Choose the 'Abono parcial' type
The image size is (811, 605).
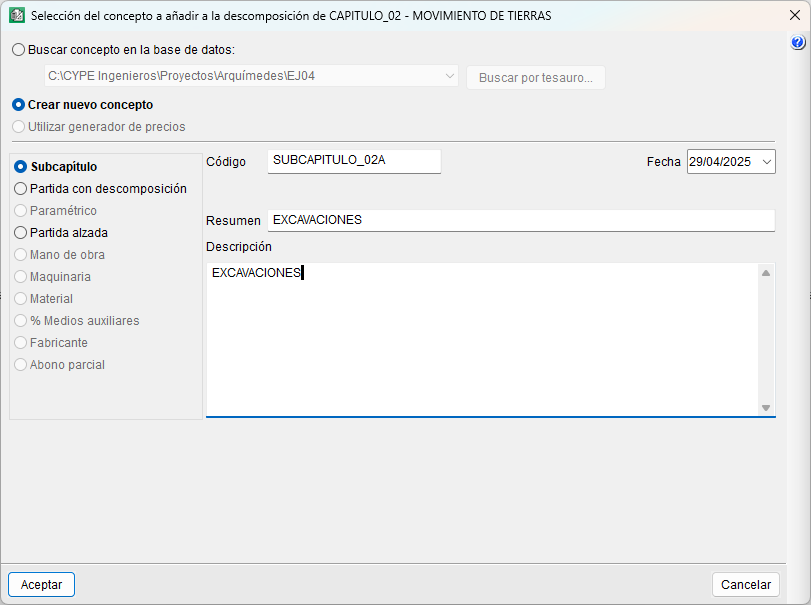[x=59, y=365]
